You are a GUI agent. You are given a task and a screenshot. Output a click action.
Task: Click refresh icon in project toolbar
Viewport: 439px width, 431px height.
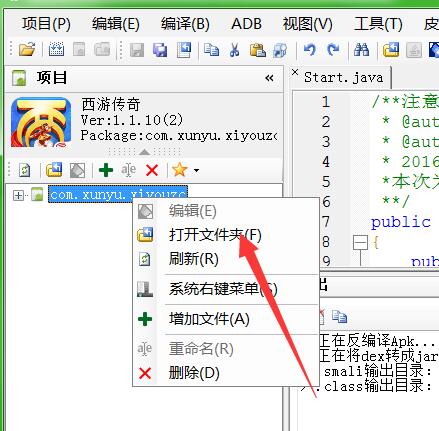pyautogui.click(x=24, y=170)
